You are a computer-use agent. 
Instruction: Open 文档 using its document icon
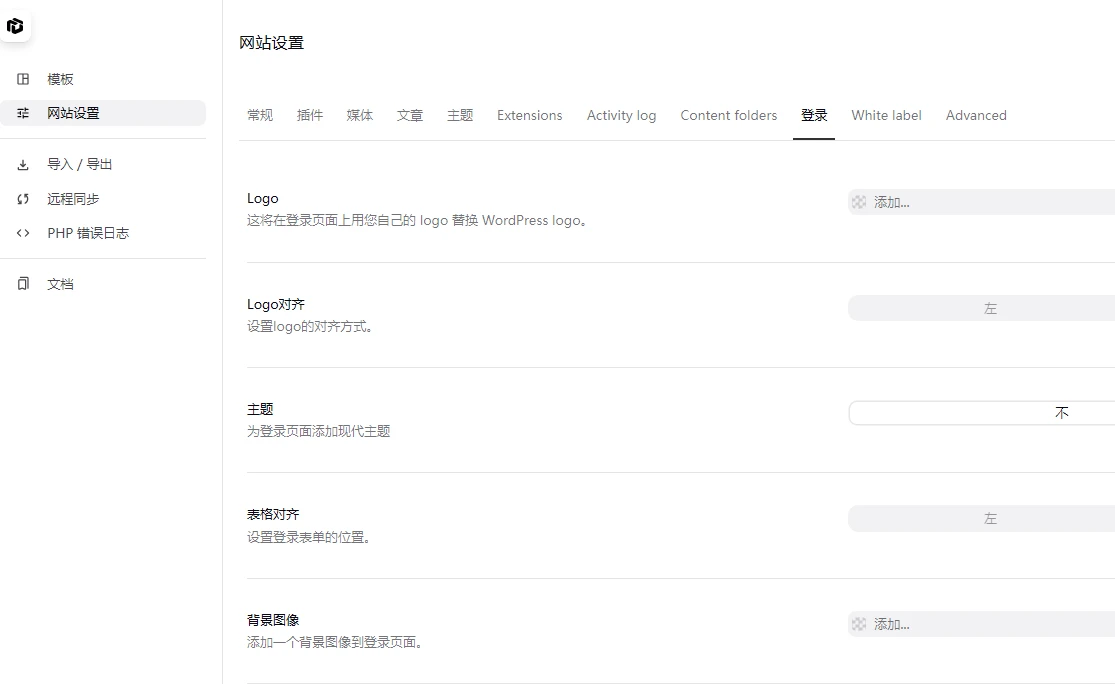[22, 283]
